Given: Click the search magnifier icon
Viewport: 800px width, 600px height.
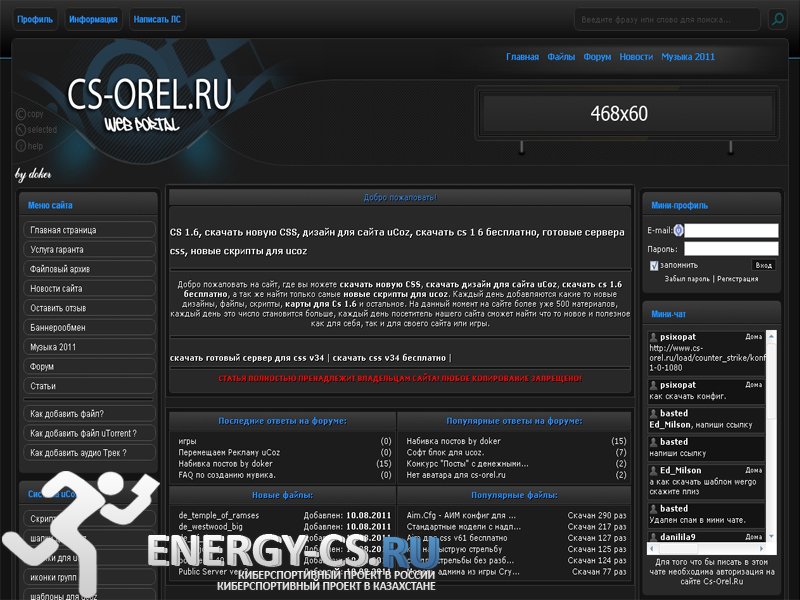Looking at the screenshot, I should pos(778,19).
